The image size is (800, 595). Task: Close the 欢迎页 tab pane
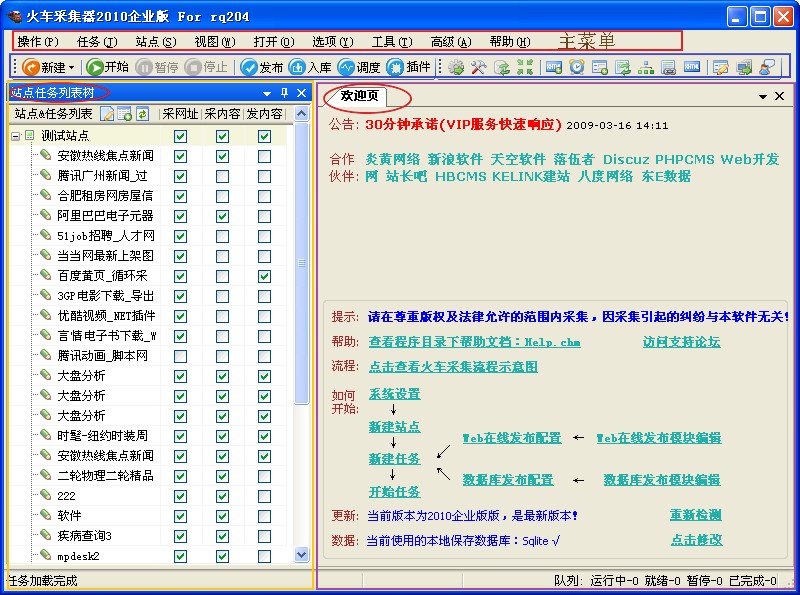tap(780, 96)
